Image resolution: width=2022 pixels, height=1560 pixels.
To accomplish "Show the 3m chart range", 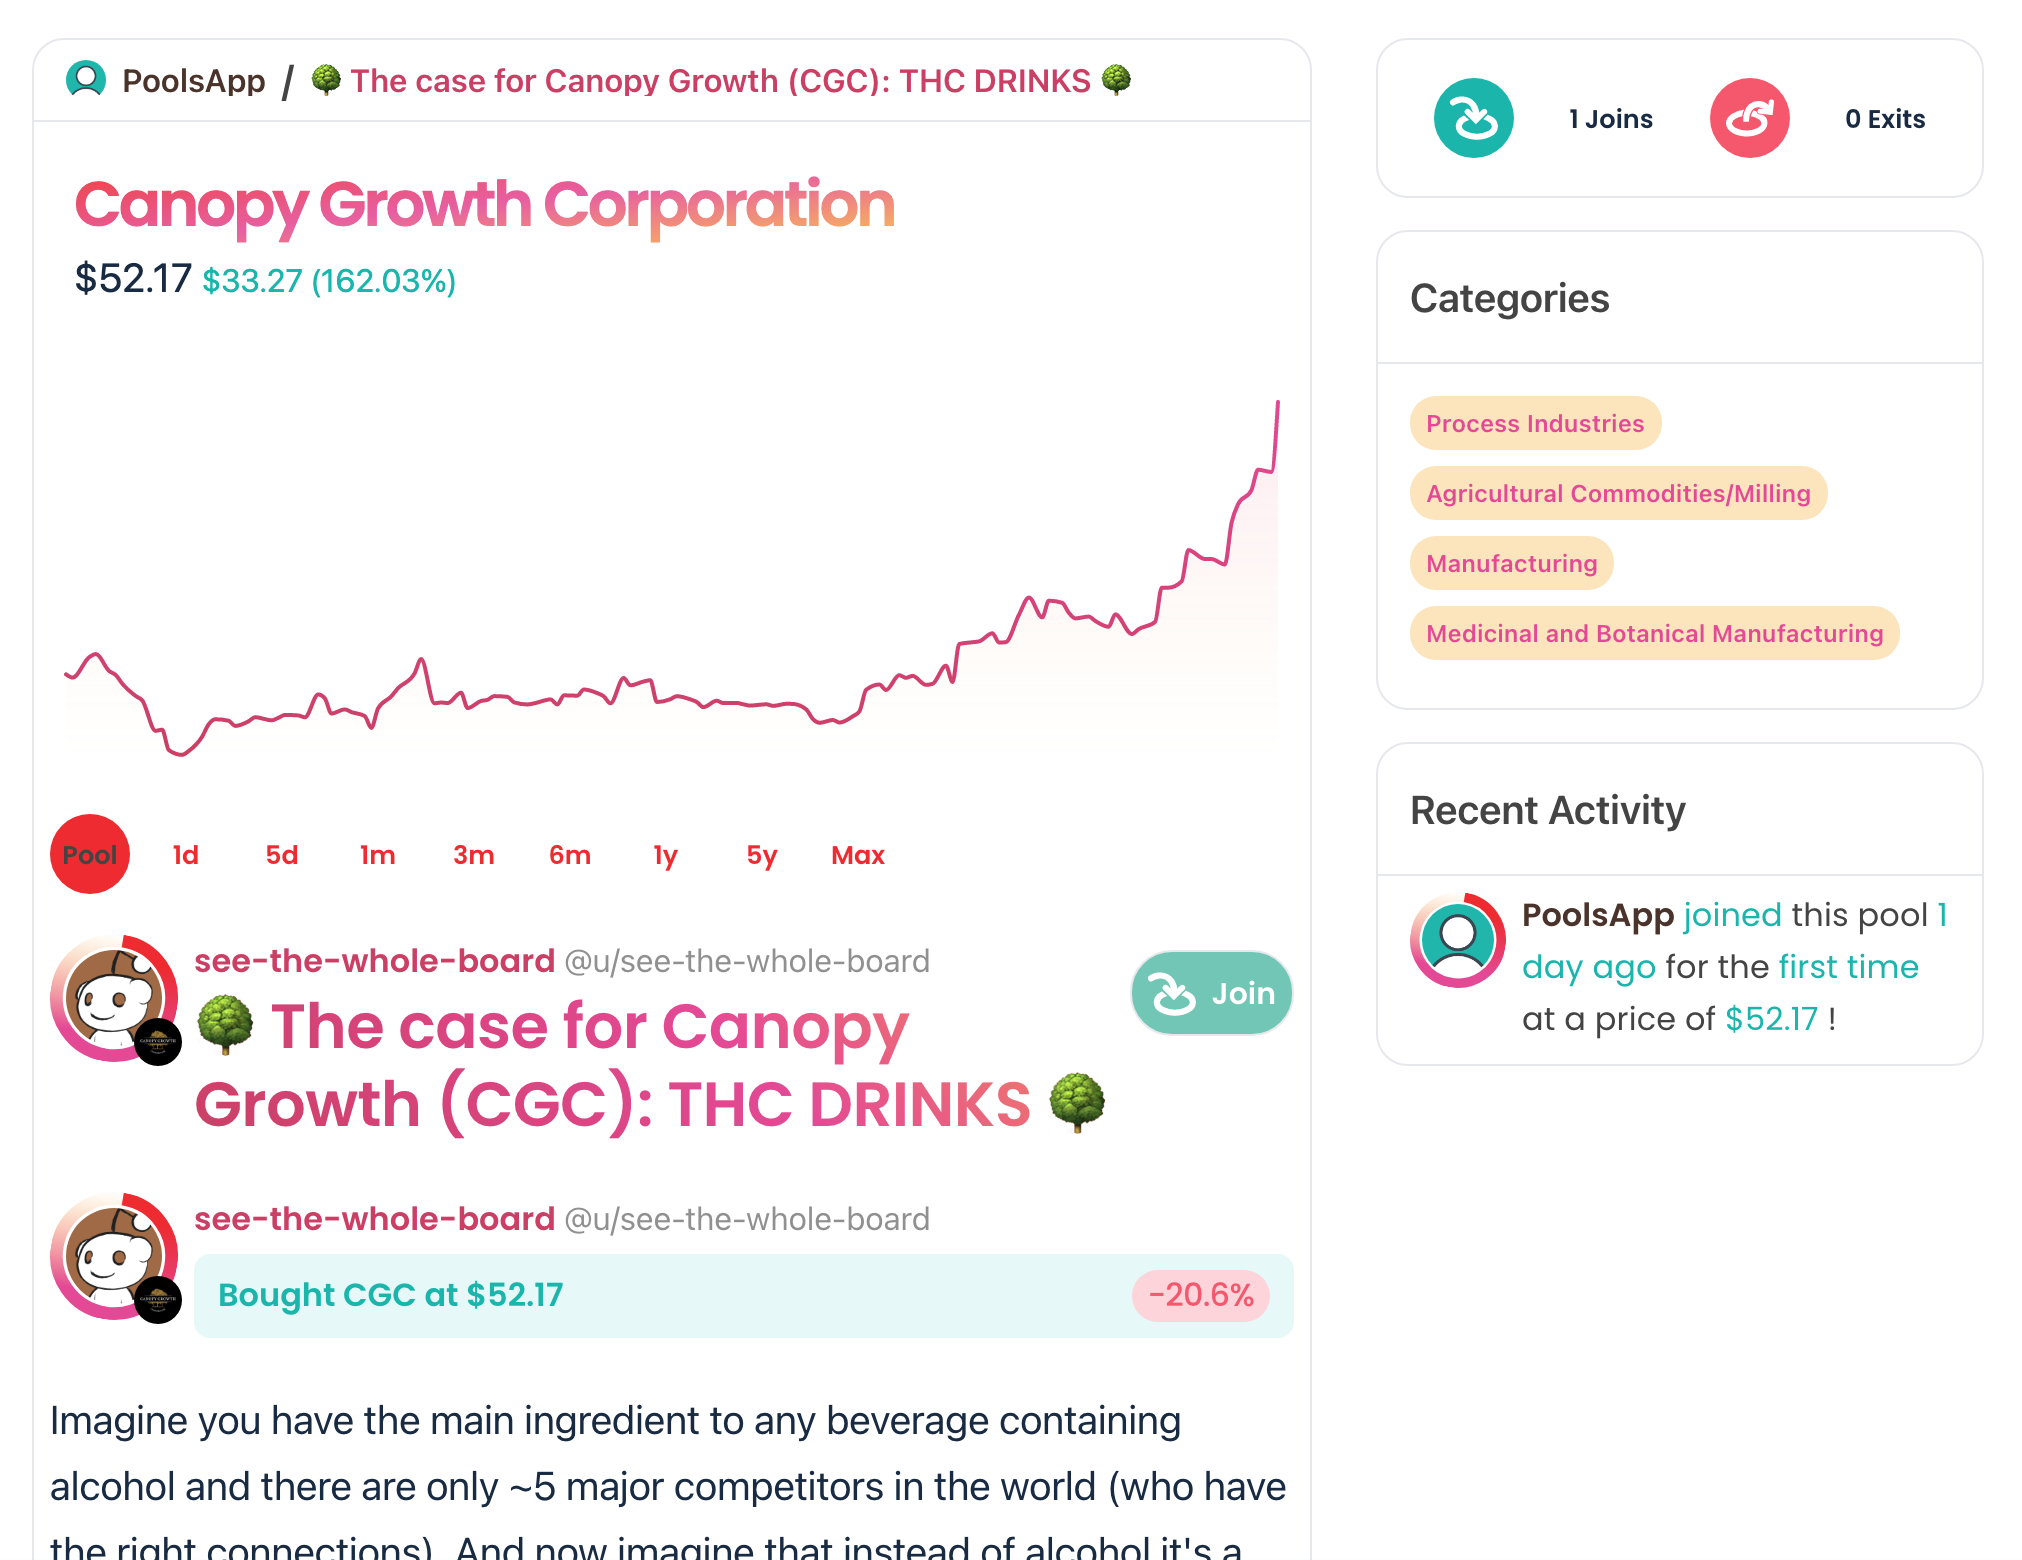I will coord(474,855).
